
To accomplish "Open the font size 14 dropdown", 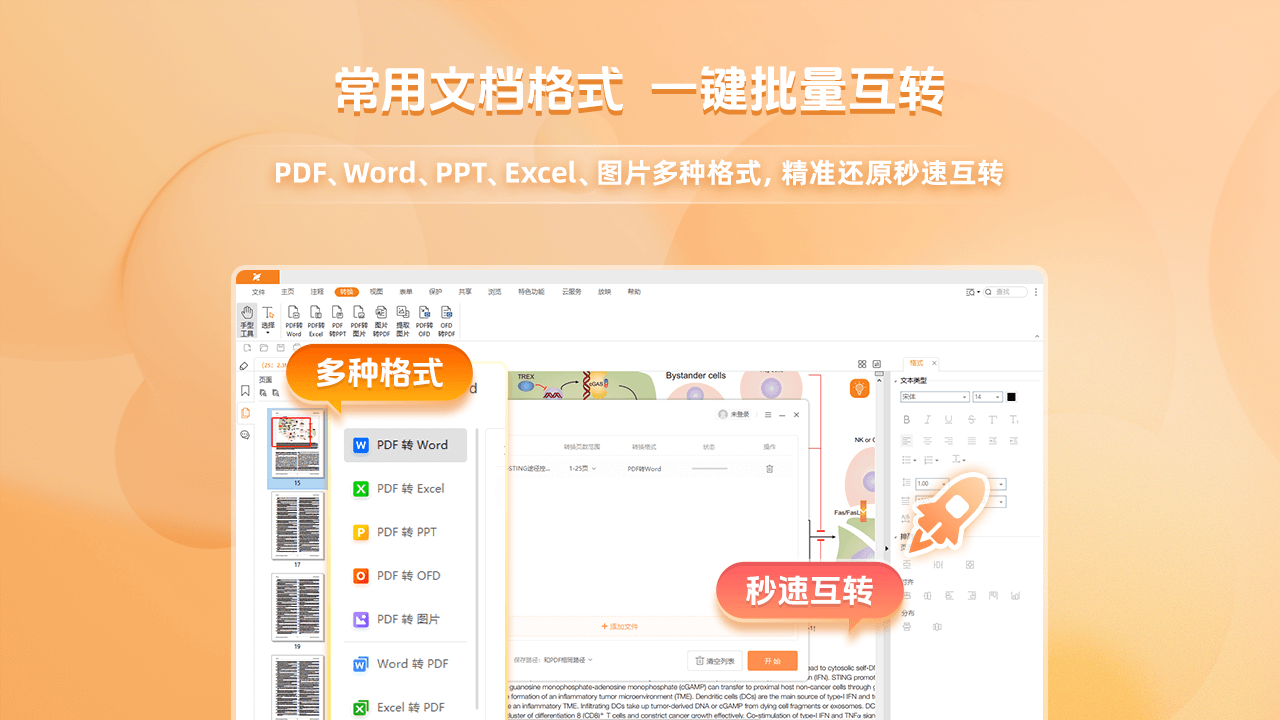I will (x=987, y=397).
